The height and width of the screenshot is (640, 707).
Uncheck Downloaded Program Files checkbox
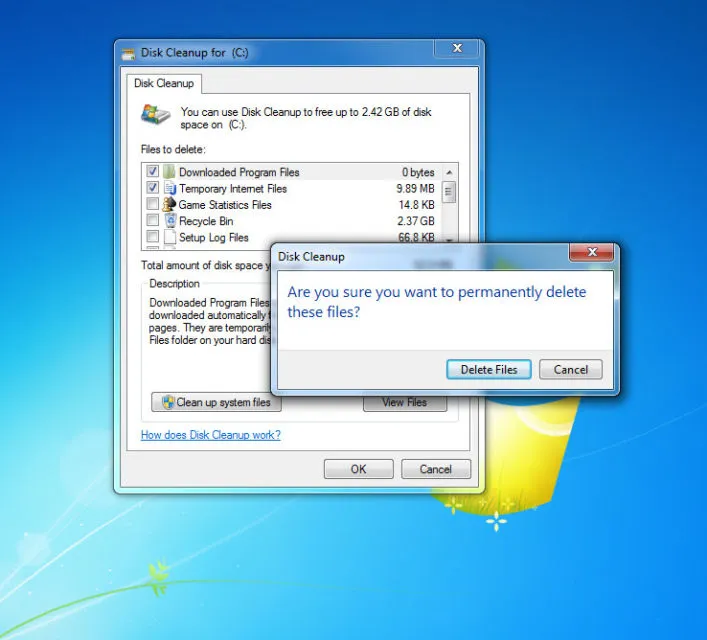click(x=152, y=171)
